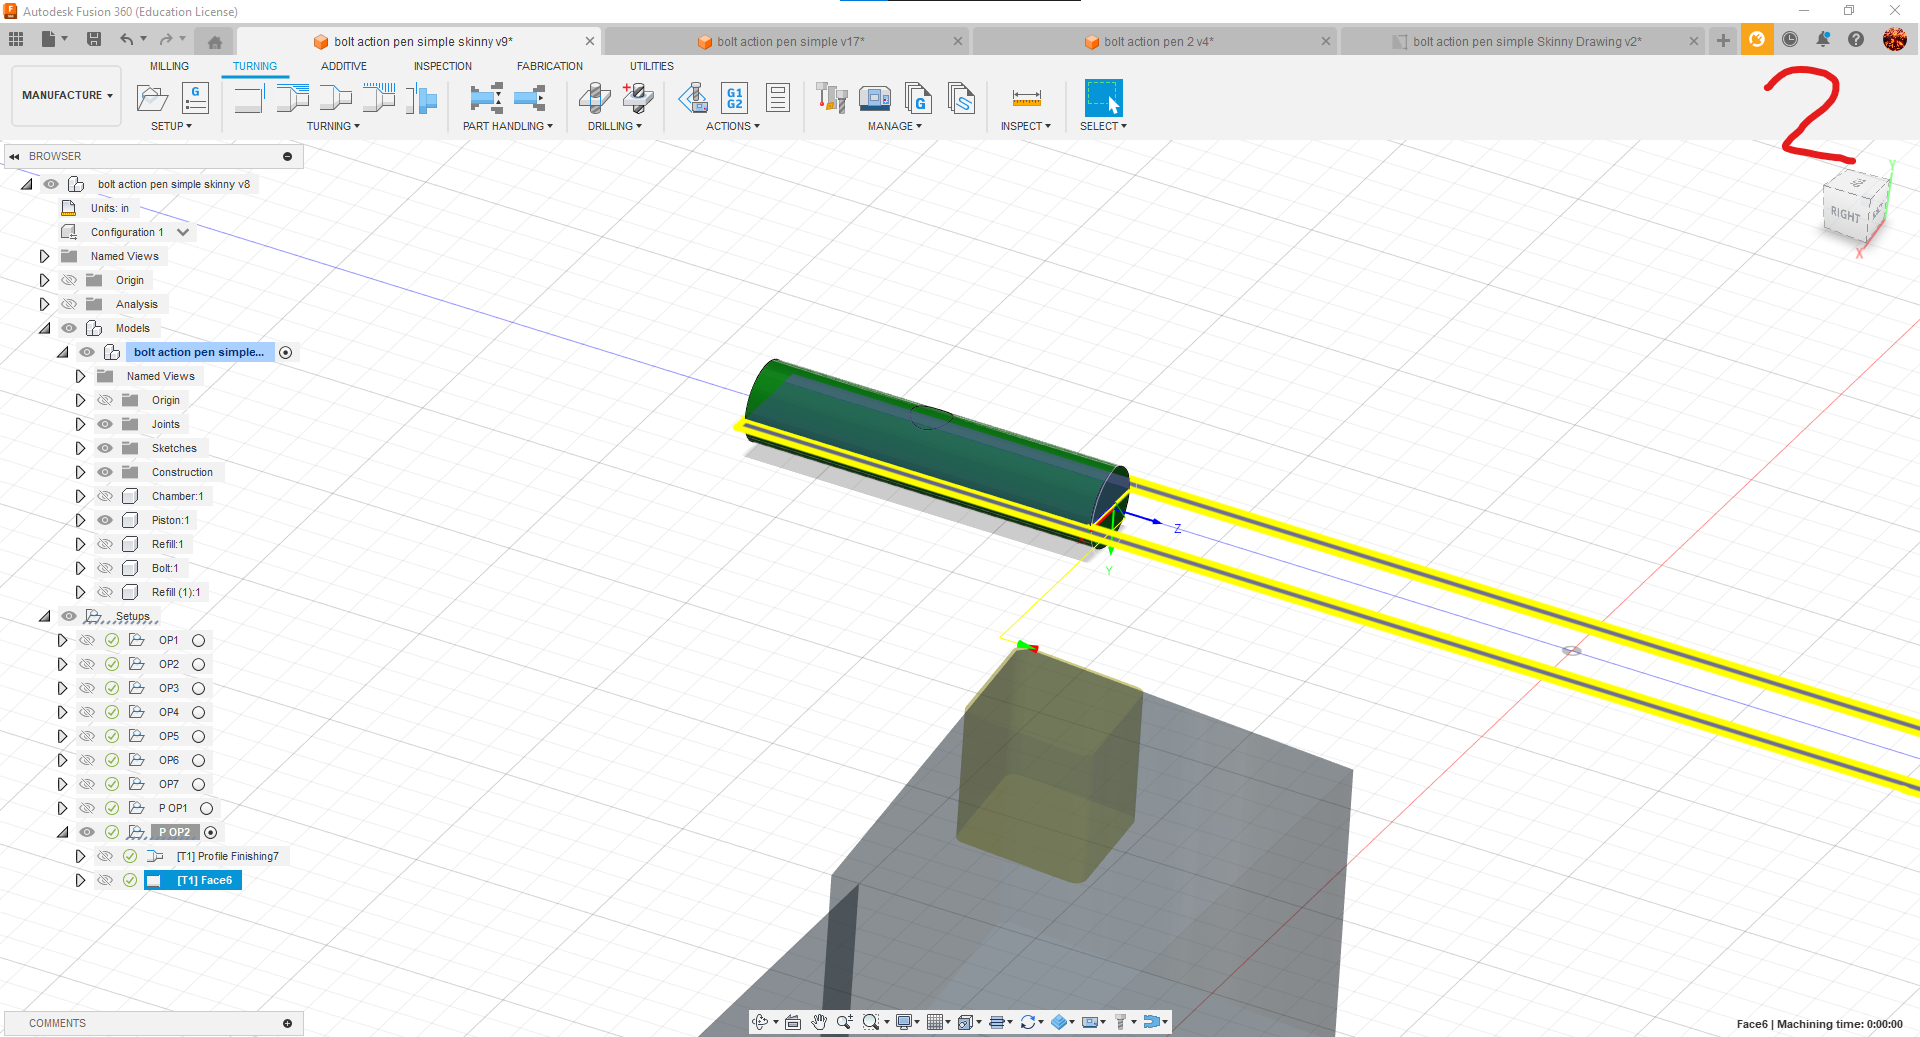Open the TURNING panel dropdown
This screenshot has height=1037, width=1920.
pyautogui.click(x=333, y=126)
